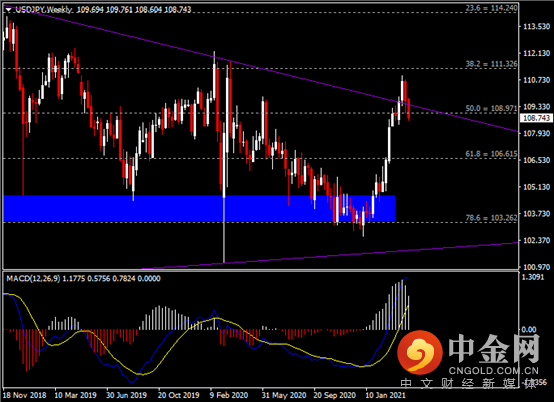The width and height of the screenshot is (554, 402).
Task: Click the 102.370 price axis value
Action: pyautogui.click(x=536, y=241)
